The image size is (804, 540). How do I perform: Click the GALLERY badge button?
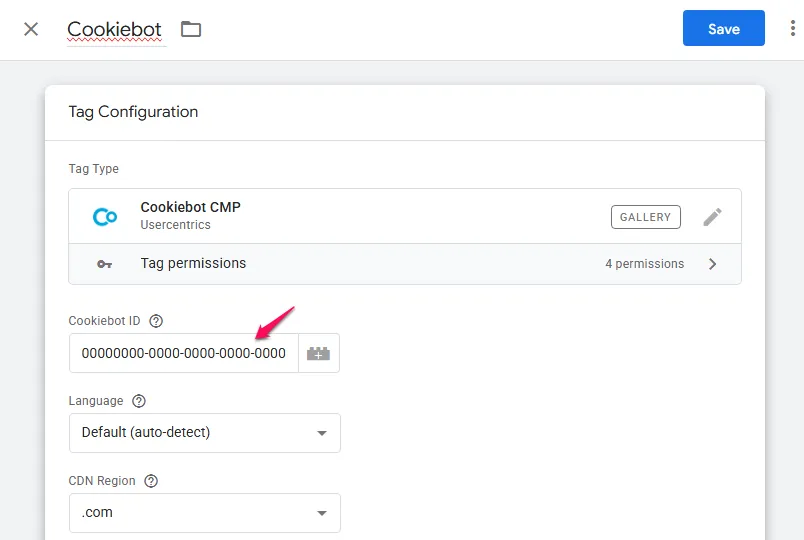[645, 217]
